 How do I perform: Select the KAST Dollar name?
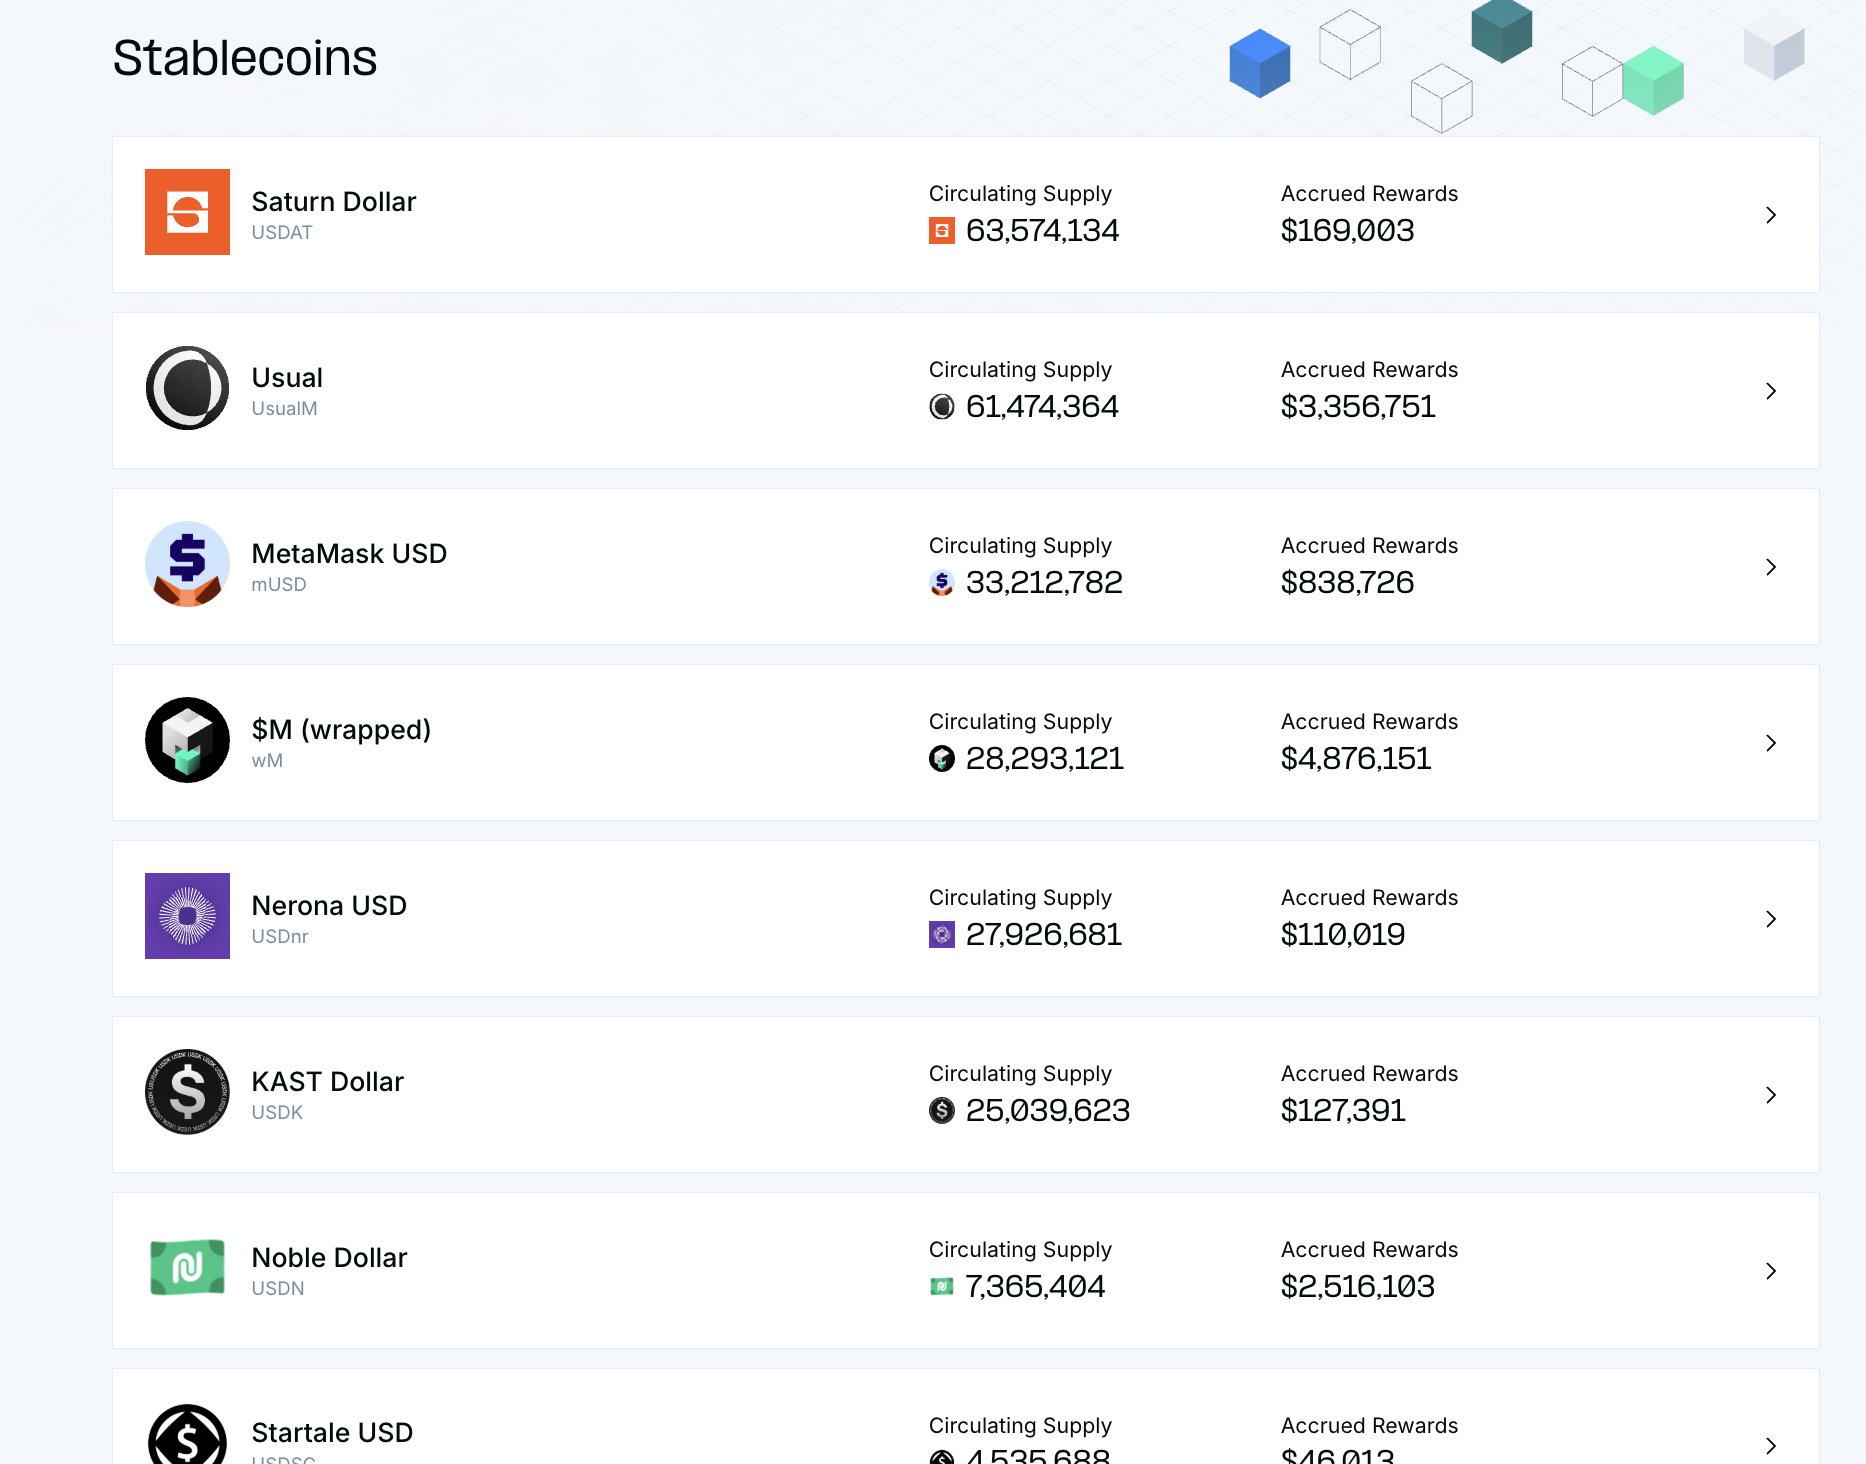328,1082
